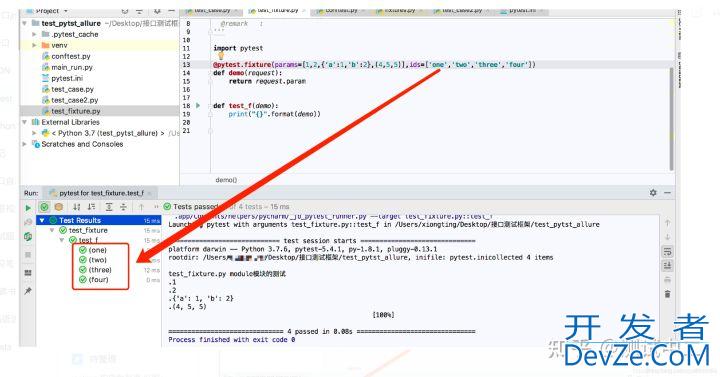Click the Restore Layout icon in Run sidebar
Viewport: 720px width, 377px height.
point(28,273)
